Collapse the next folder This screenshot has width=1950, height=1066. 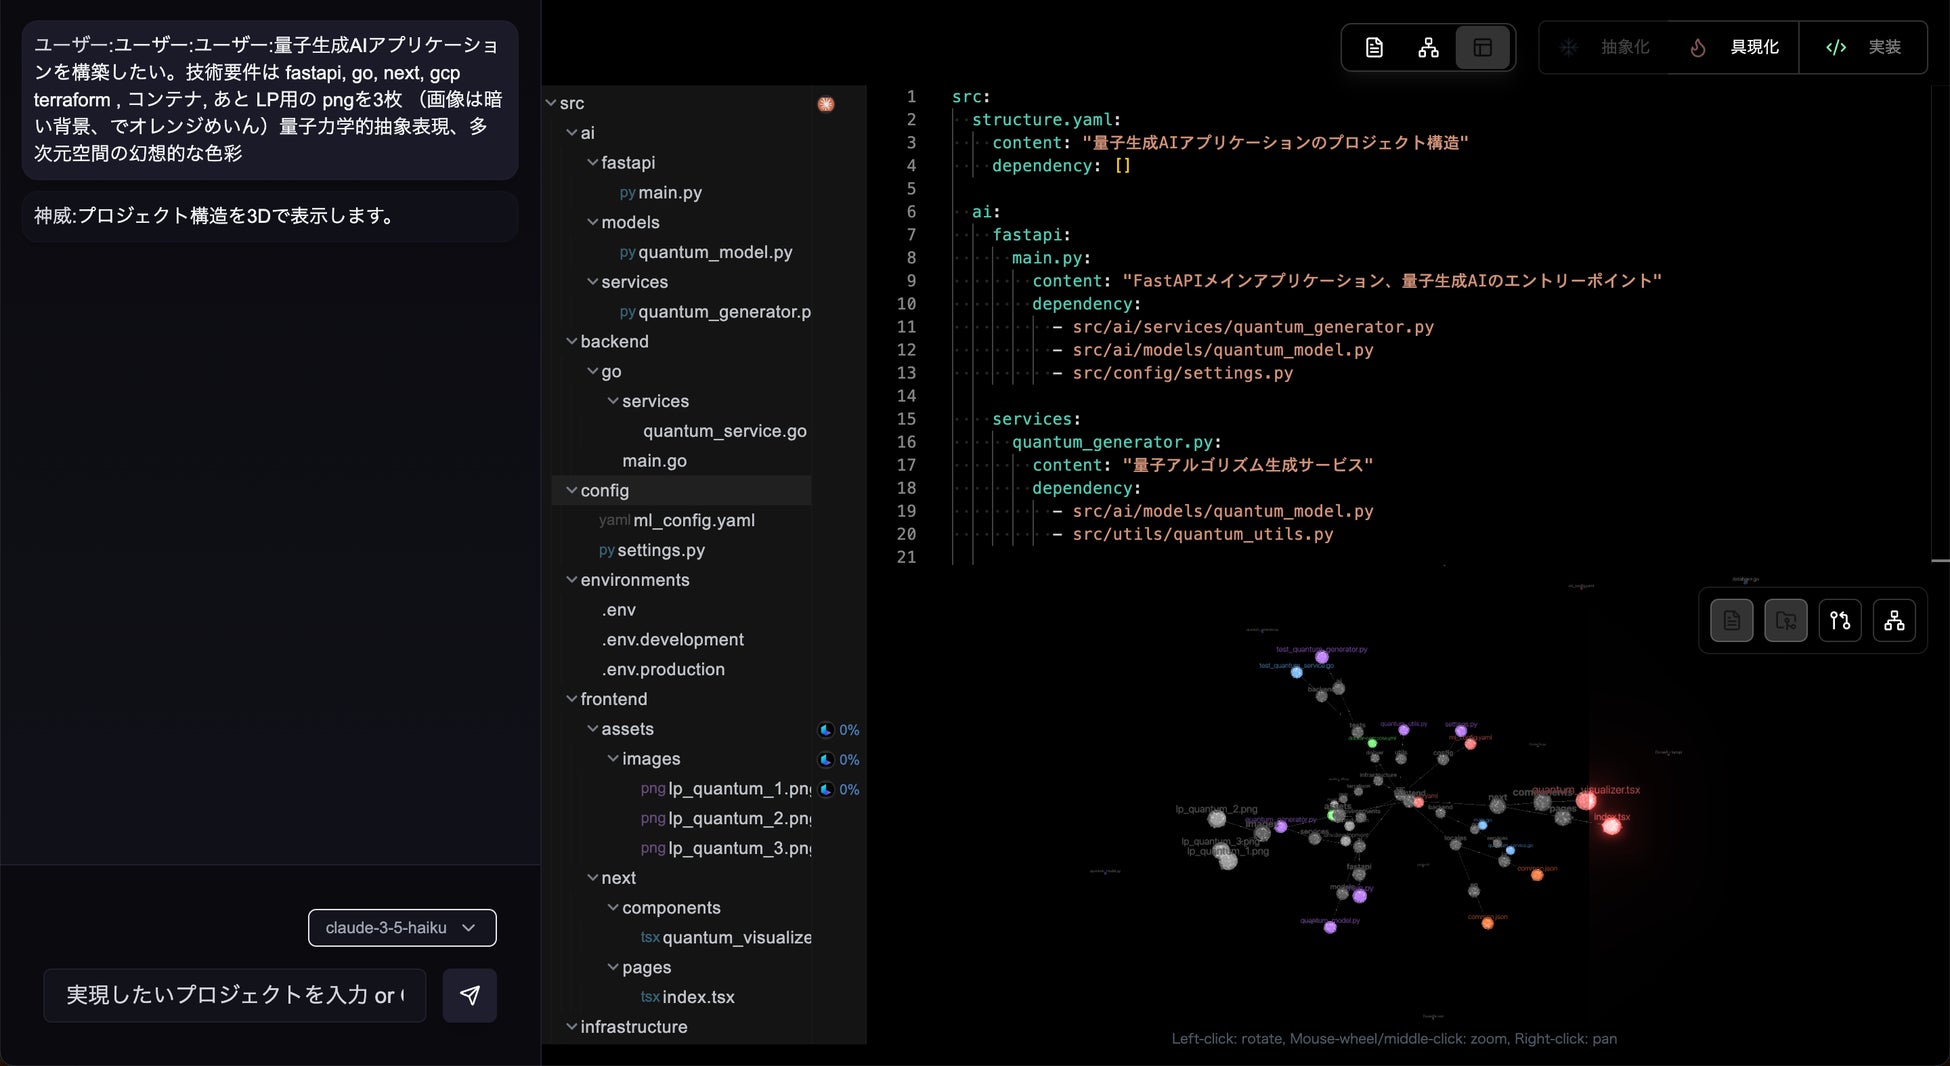pos(593,878)
